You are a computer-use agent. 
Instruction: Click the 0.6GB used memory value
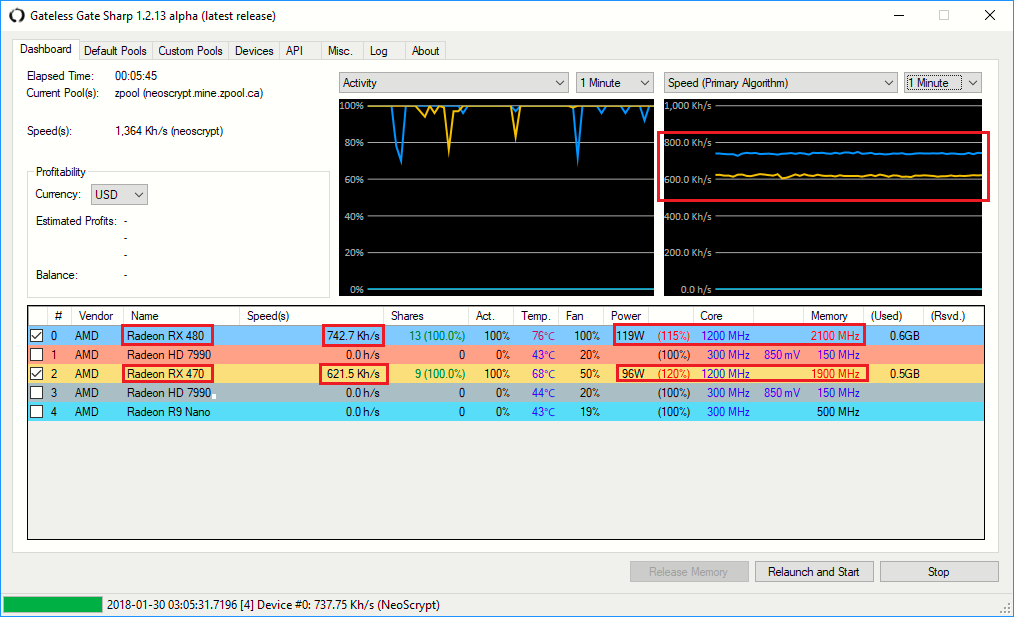pos(904,336)
